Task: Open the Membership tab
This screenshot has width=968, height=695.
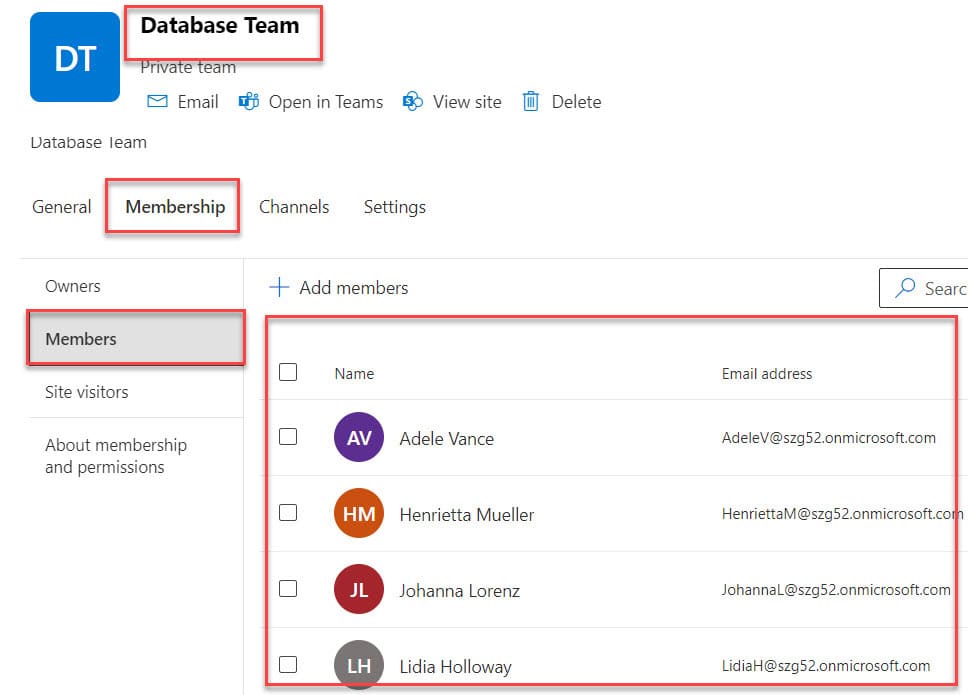Action: click(x=175, y=207)
